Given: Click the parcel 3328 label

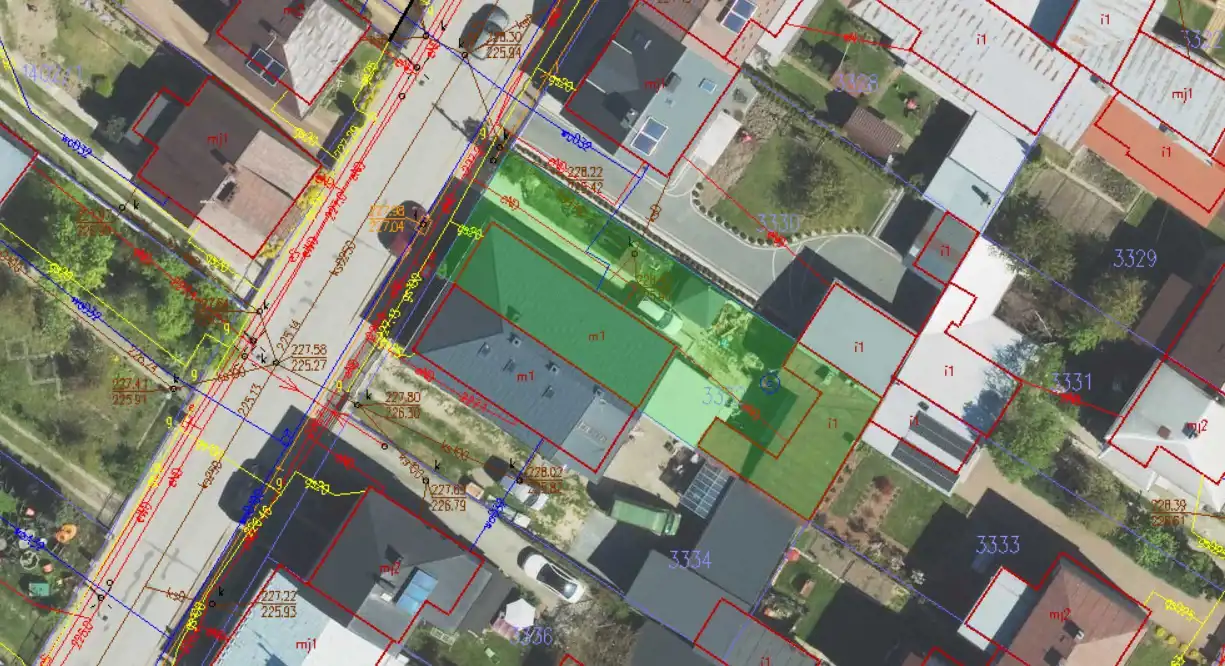Looking at the screenshot, I should (x=857, y=83).
